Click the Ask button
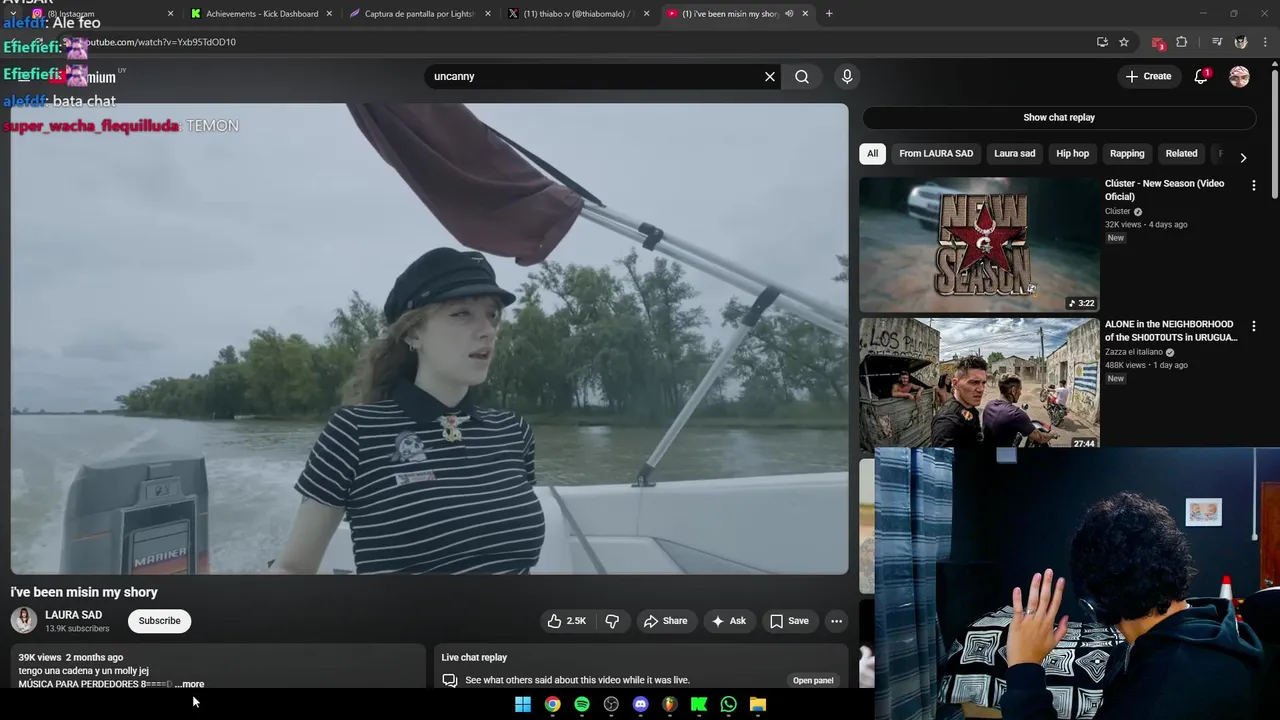Viewport: 1280px width, 720px height. click(728, 621)
